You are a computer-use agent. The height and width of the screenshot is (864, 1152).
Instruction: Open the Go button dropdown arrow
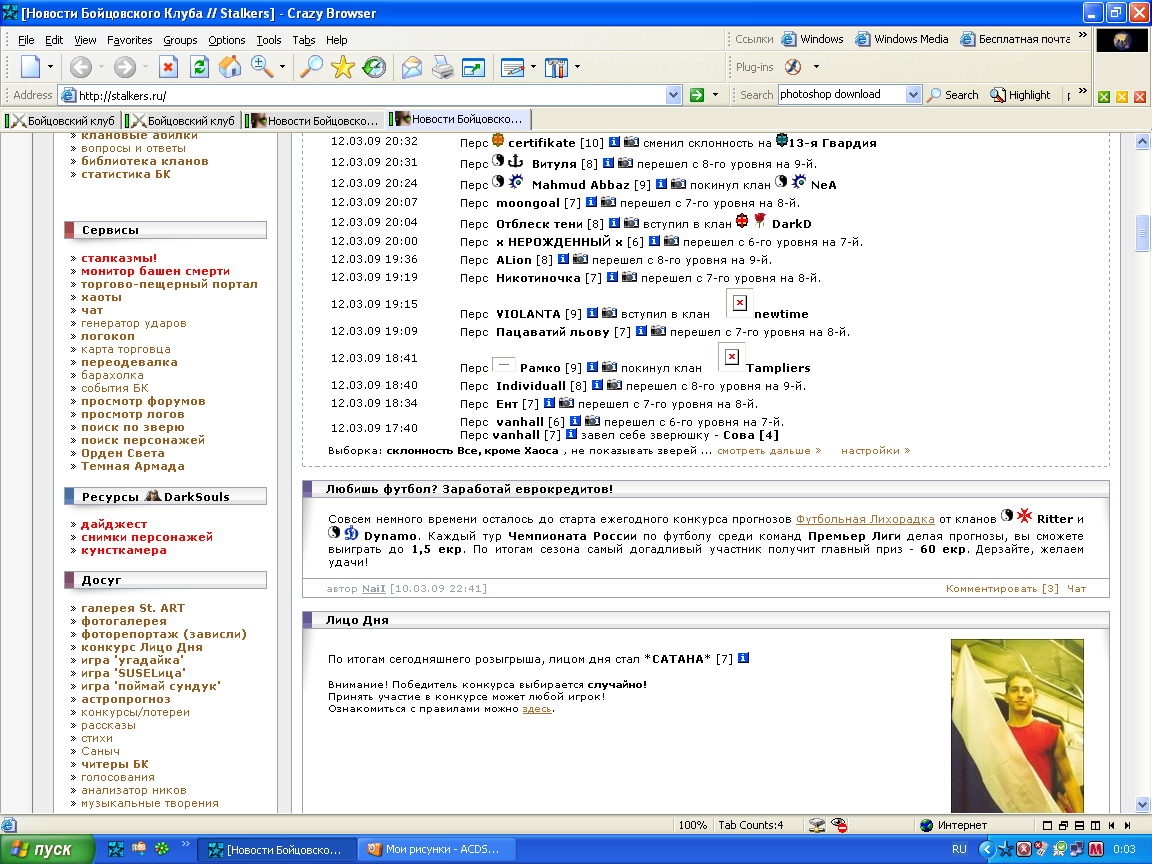(715, 95)
